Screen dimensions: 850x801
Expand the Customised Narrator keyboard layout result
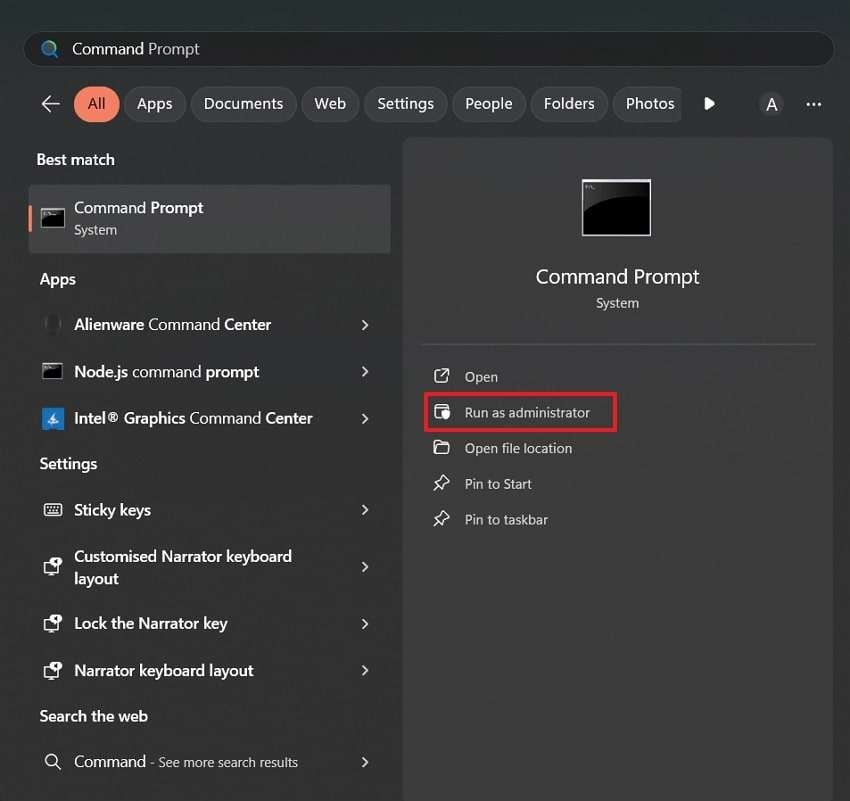click(x=365, y=567)
